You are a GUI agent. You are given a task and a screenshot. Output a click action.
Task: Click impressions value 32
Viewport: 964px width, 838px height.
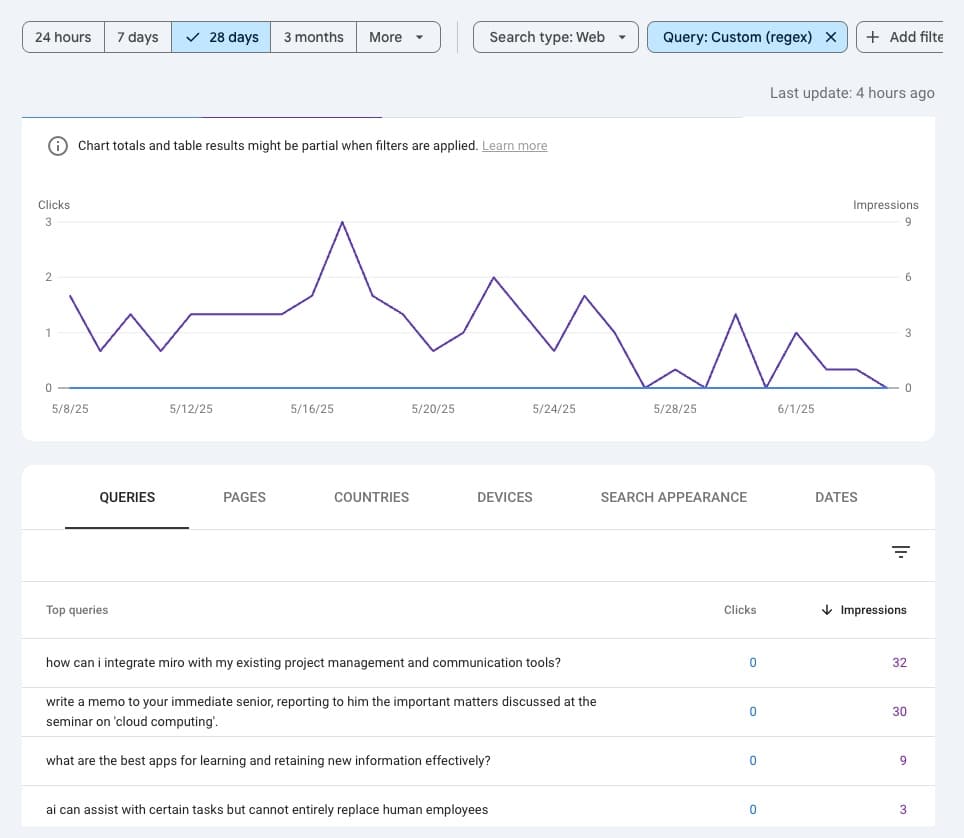899,663
